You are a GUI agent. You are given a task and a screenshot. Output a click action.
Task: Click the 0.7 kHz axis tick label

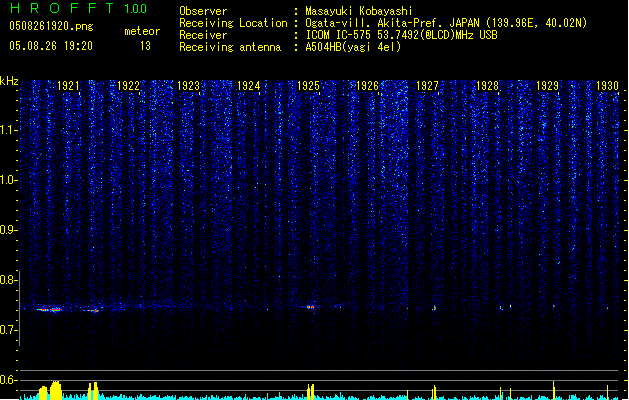click(9, 330)
